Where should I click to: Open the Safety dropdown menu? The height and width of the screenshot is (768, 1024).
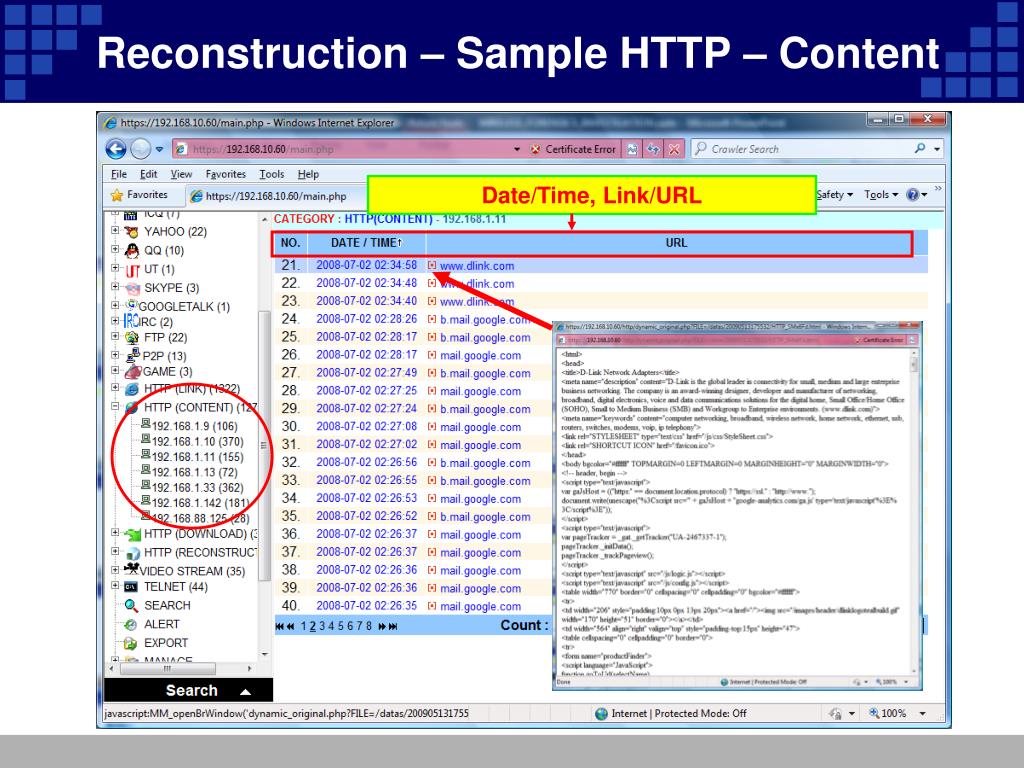click(835, 195)
